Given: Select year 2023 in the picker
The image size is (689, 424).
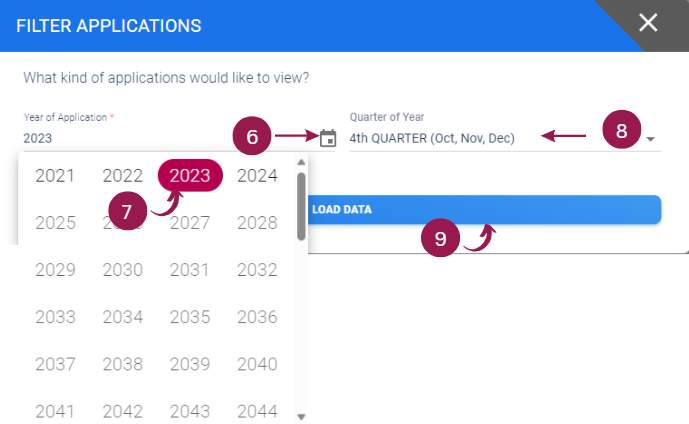Looking at the screenshot, I should [x=190, y=175].
